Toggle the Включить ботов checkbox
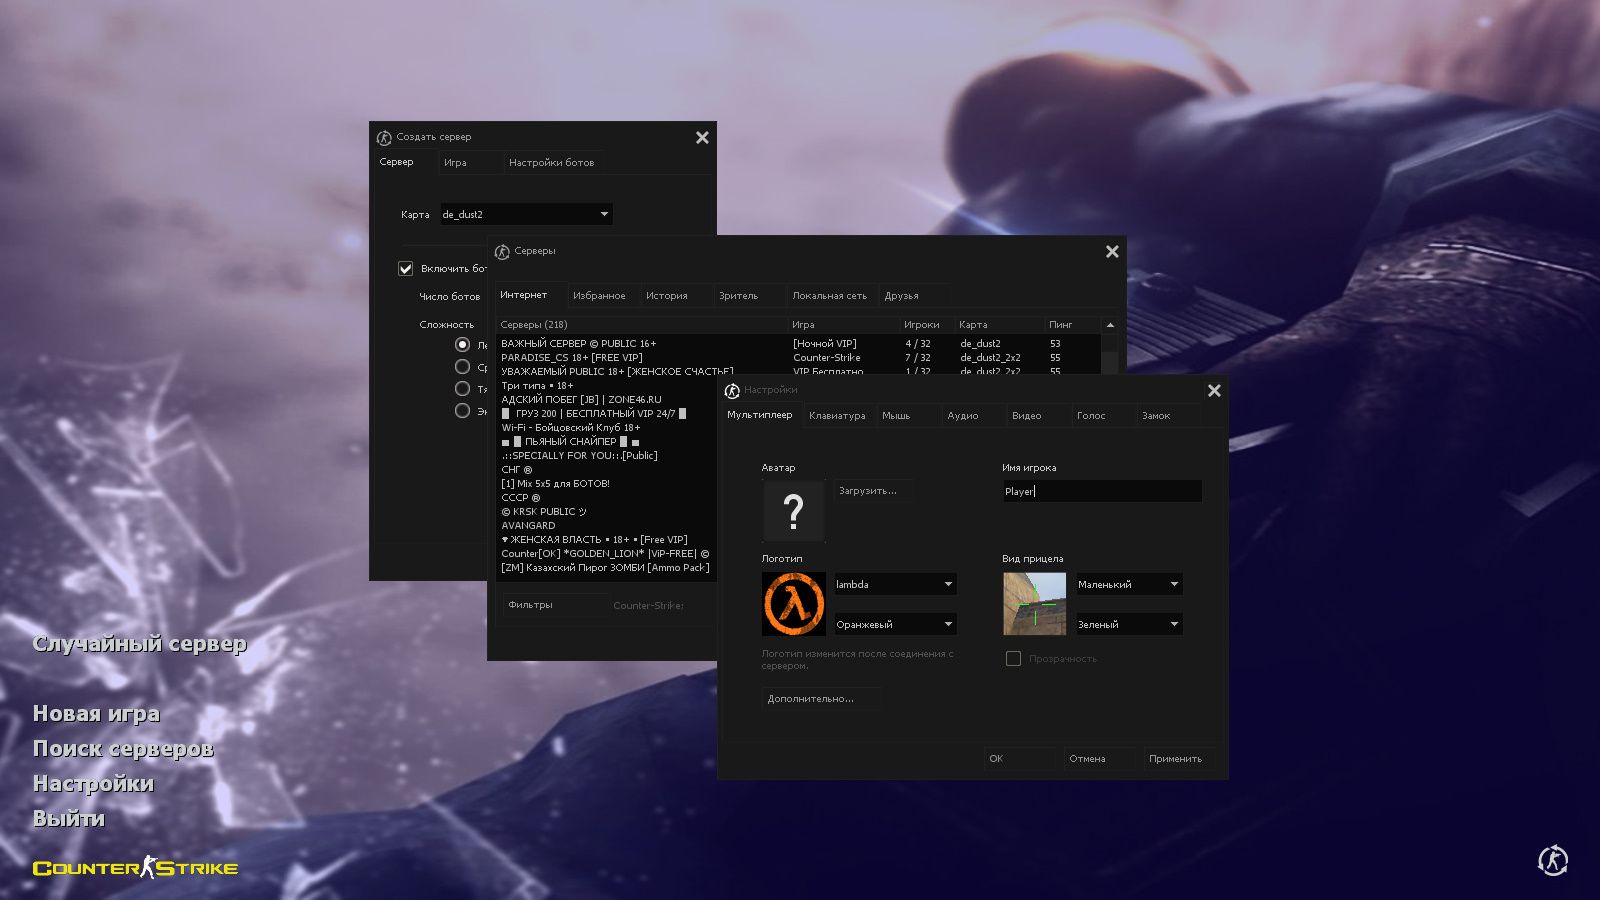This screenshot has height=900, width=1600. pos(406,269)
